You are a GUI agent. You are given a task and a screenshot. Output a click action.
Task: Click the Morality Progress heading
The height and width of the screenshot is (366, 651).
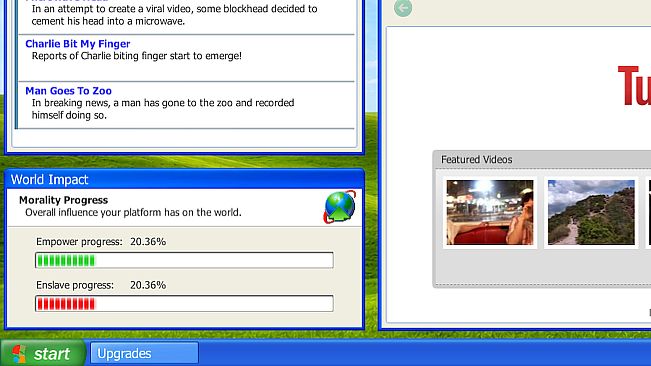64,200
